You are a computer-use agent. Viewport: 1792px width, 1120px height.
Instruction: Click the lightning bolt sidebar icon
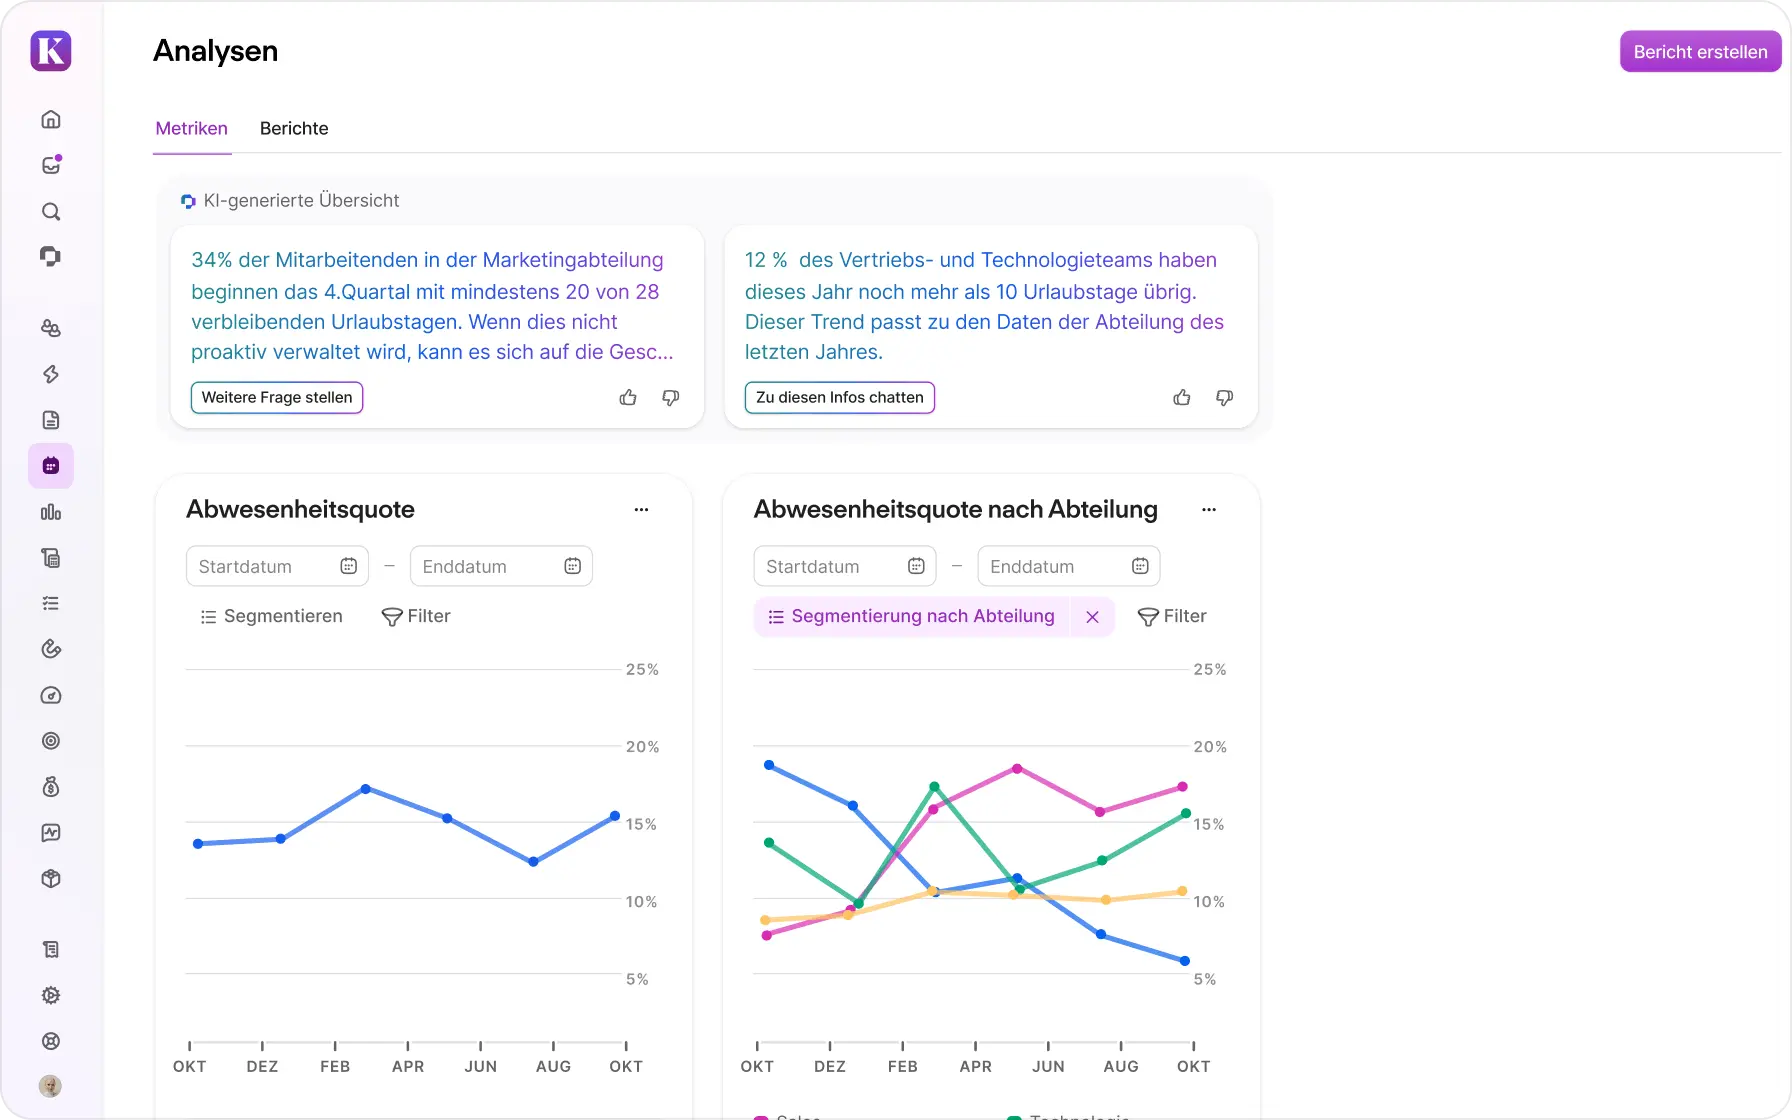[51, 374]
